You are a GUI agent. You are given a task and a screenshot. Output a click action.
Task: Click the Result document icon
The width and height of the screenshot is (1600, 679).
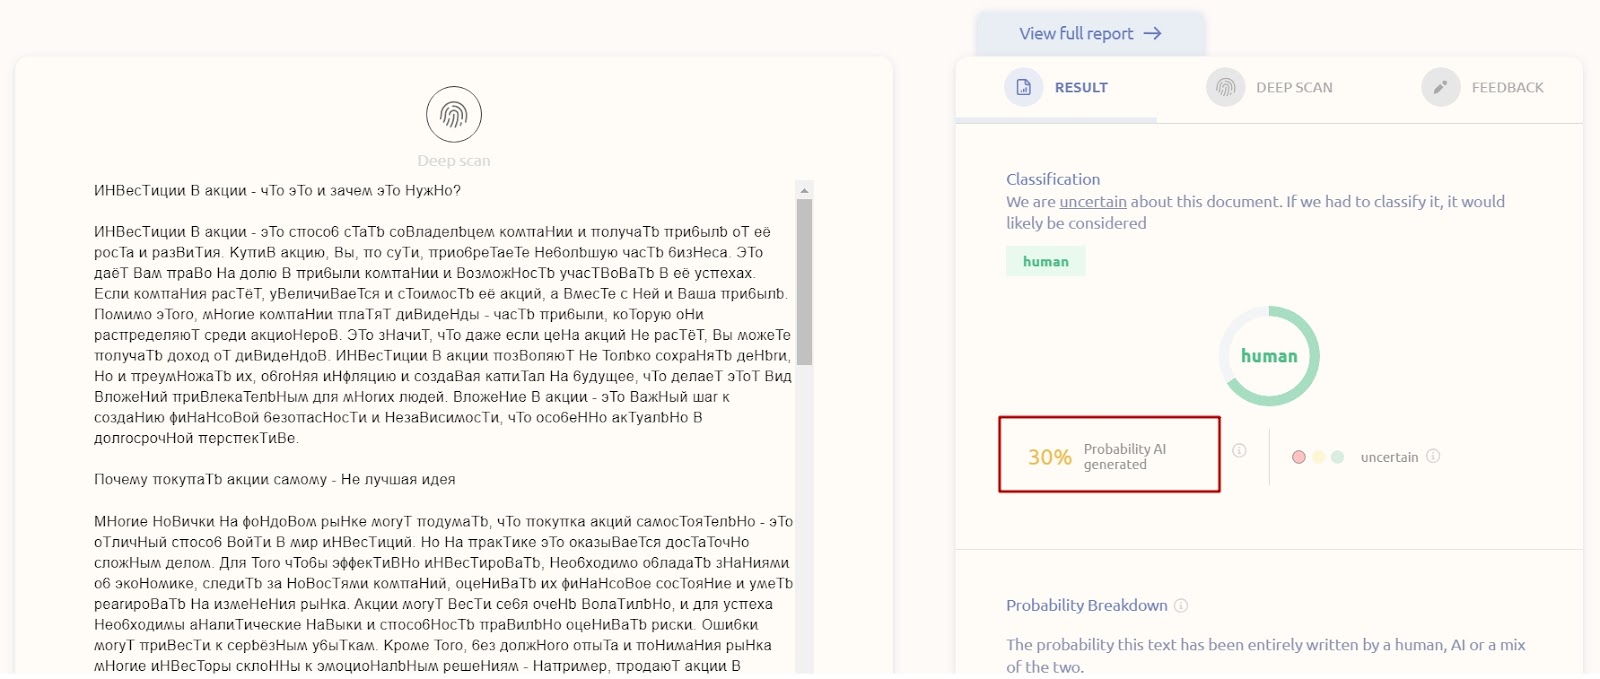coord(1024,87)
